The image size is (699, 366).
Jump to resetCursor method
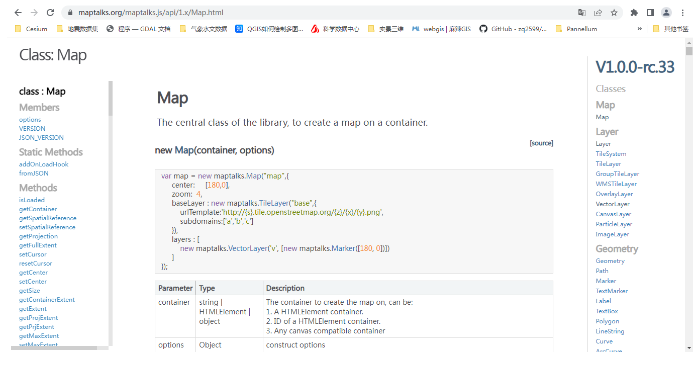tap(35, 263)
